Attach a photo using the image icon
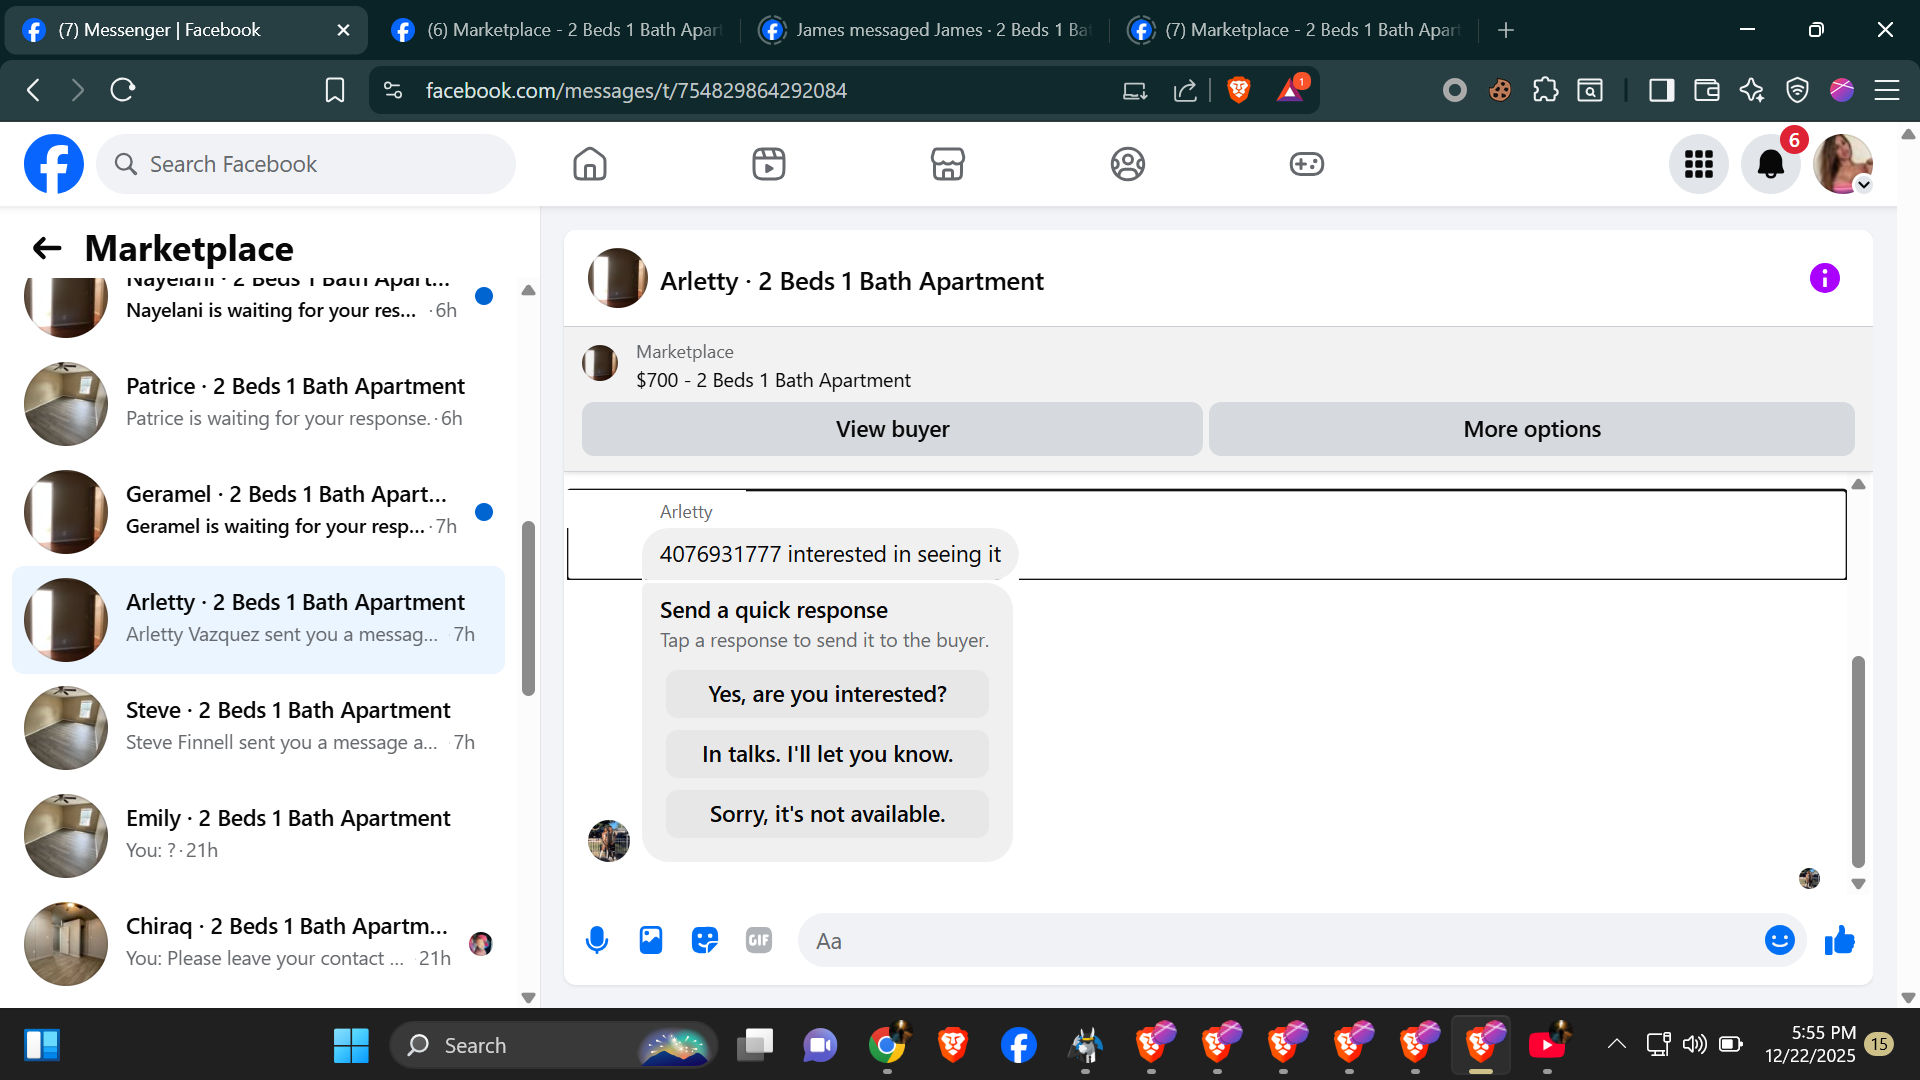Viewport: 1920px width, 1080px height. click(651, 940)
